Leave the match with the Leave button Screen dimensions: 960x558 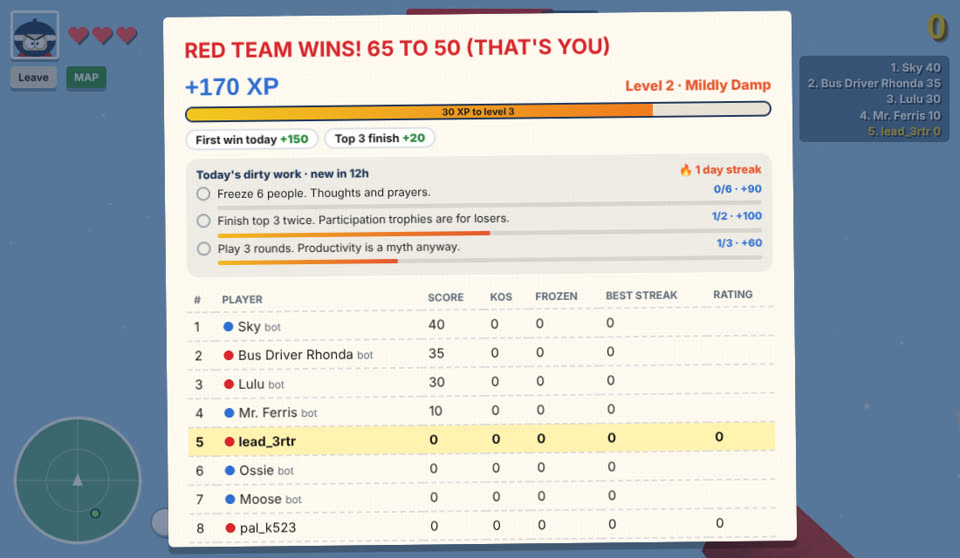click(33, 78)
